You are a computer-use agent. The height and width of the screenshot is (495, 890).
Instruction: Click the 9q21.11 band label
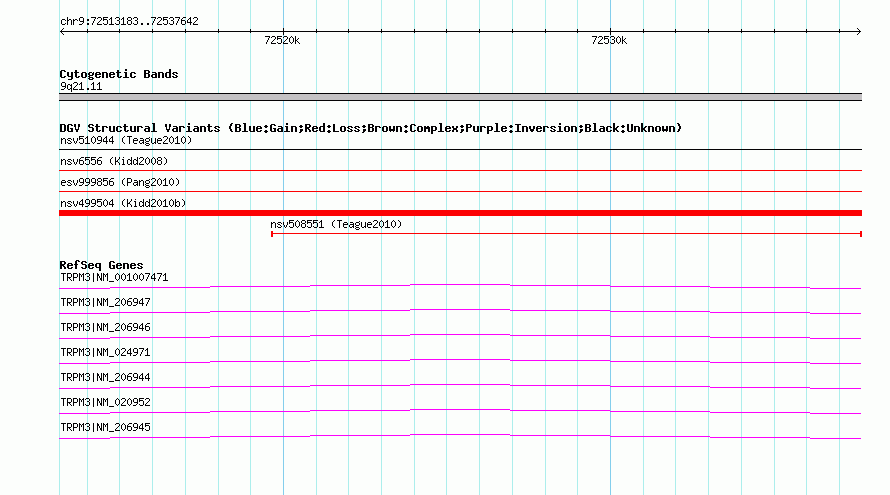coord(81,86)
